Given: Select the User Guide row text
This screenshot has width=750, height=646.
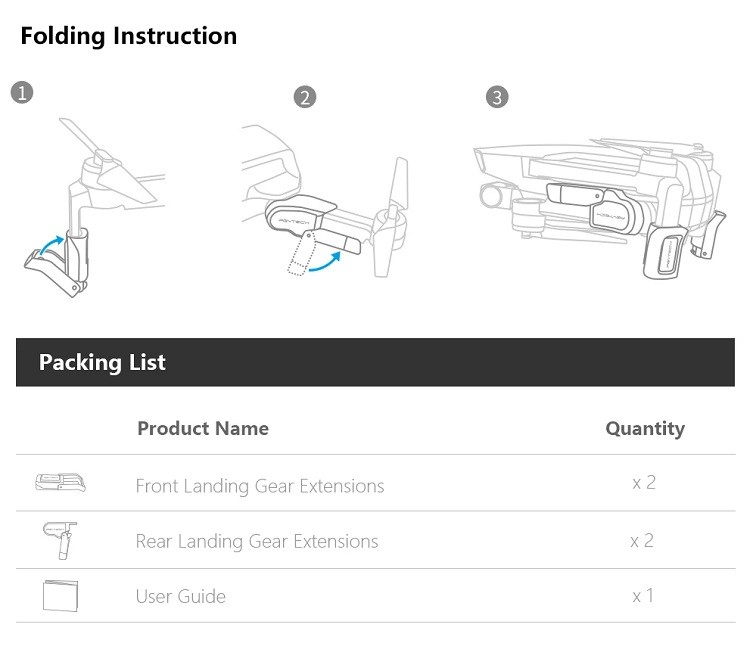Looking at the screenshot, I should point(181,596).
